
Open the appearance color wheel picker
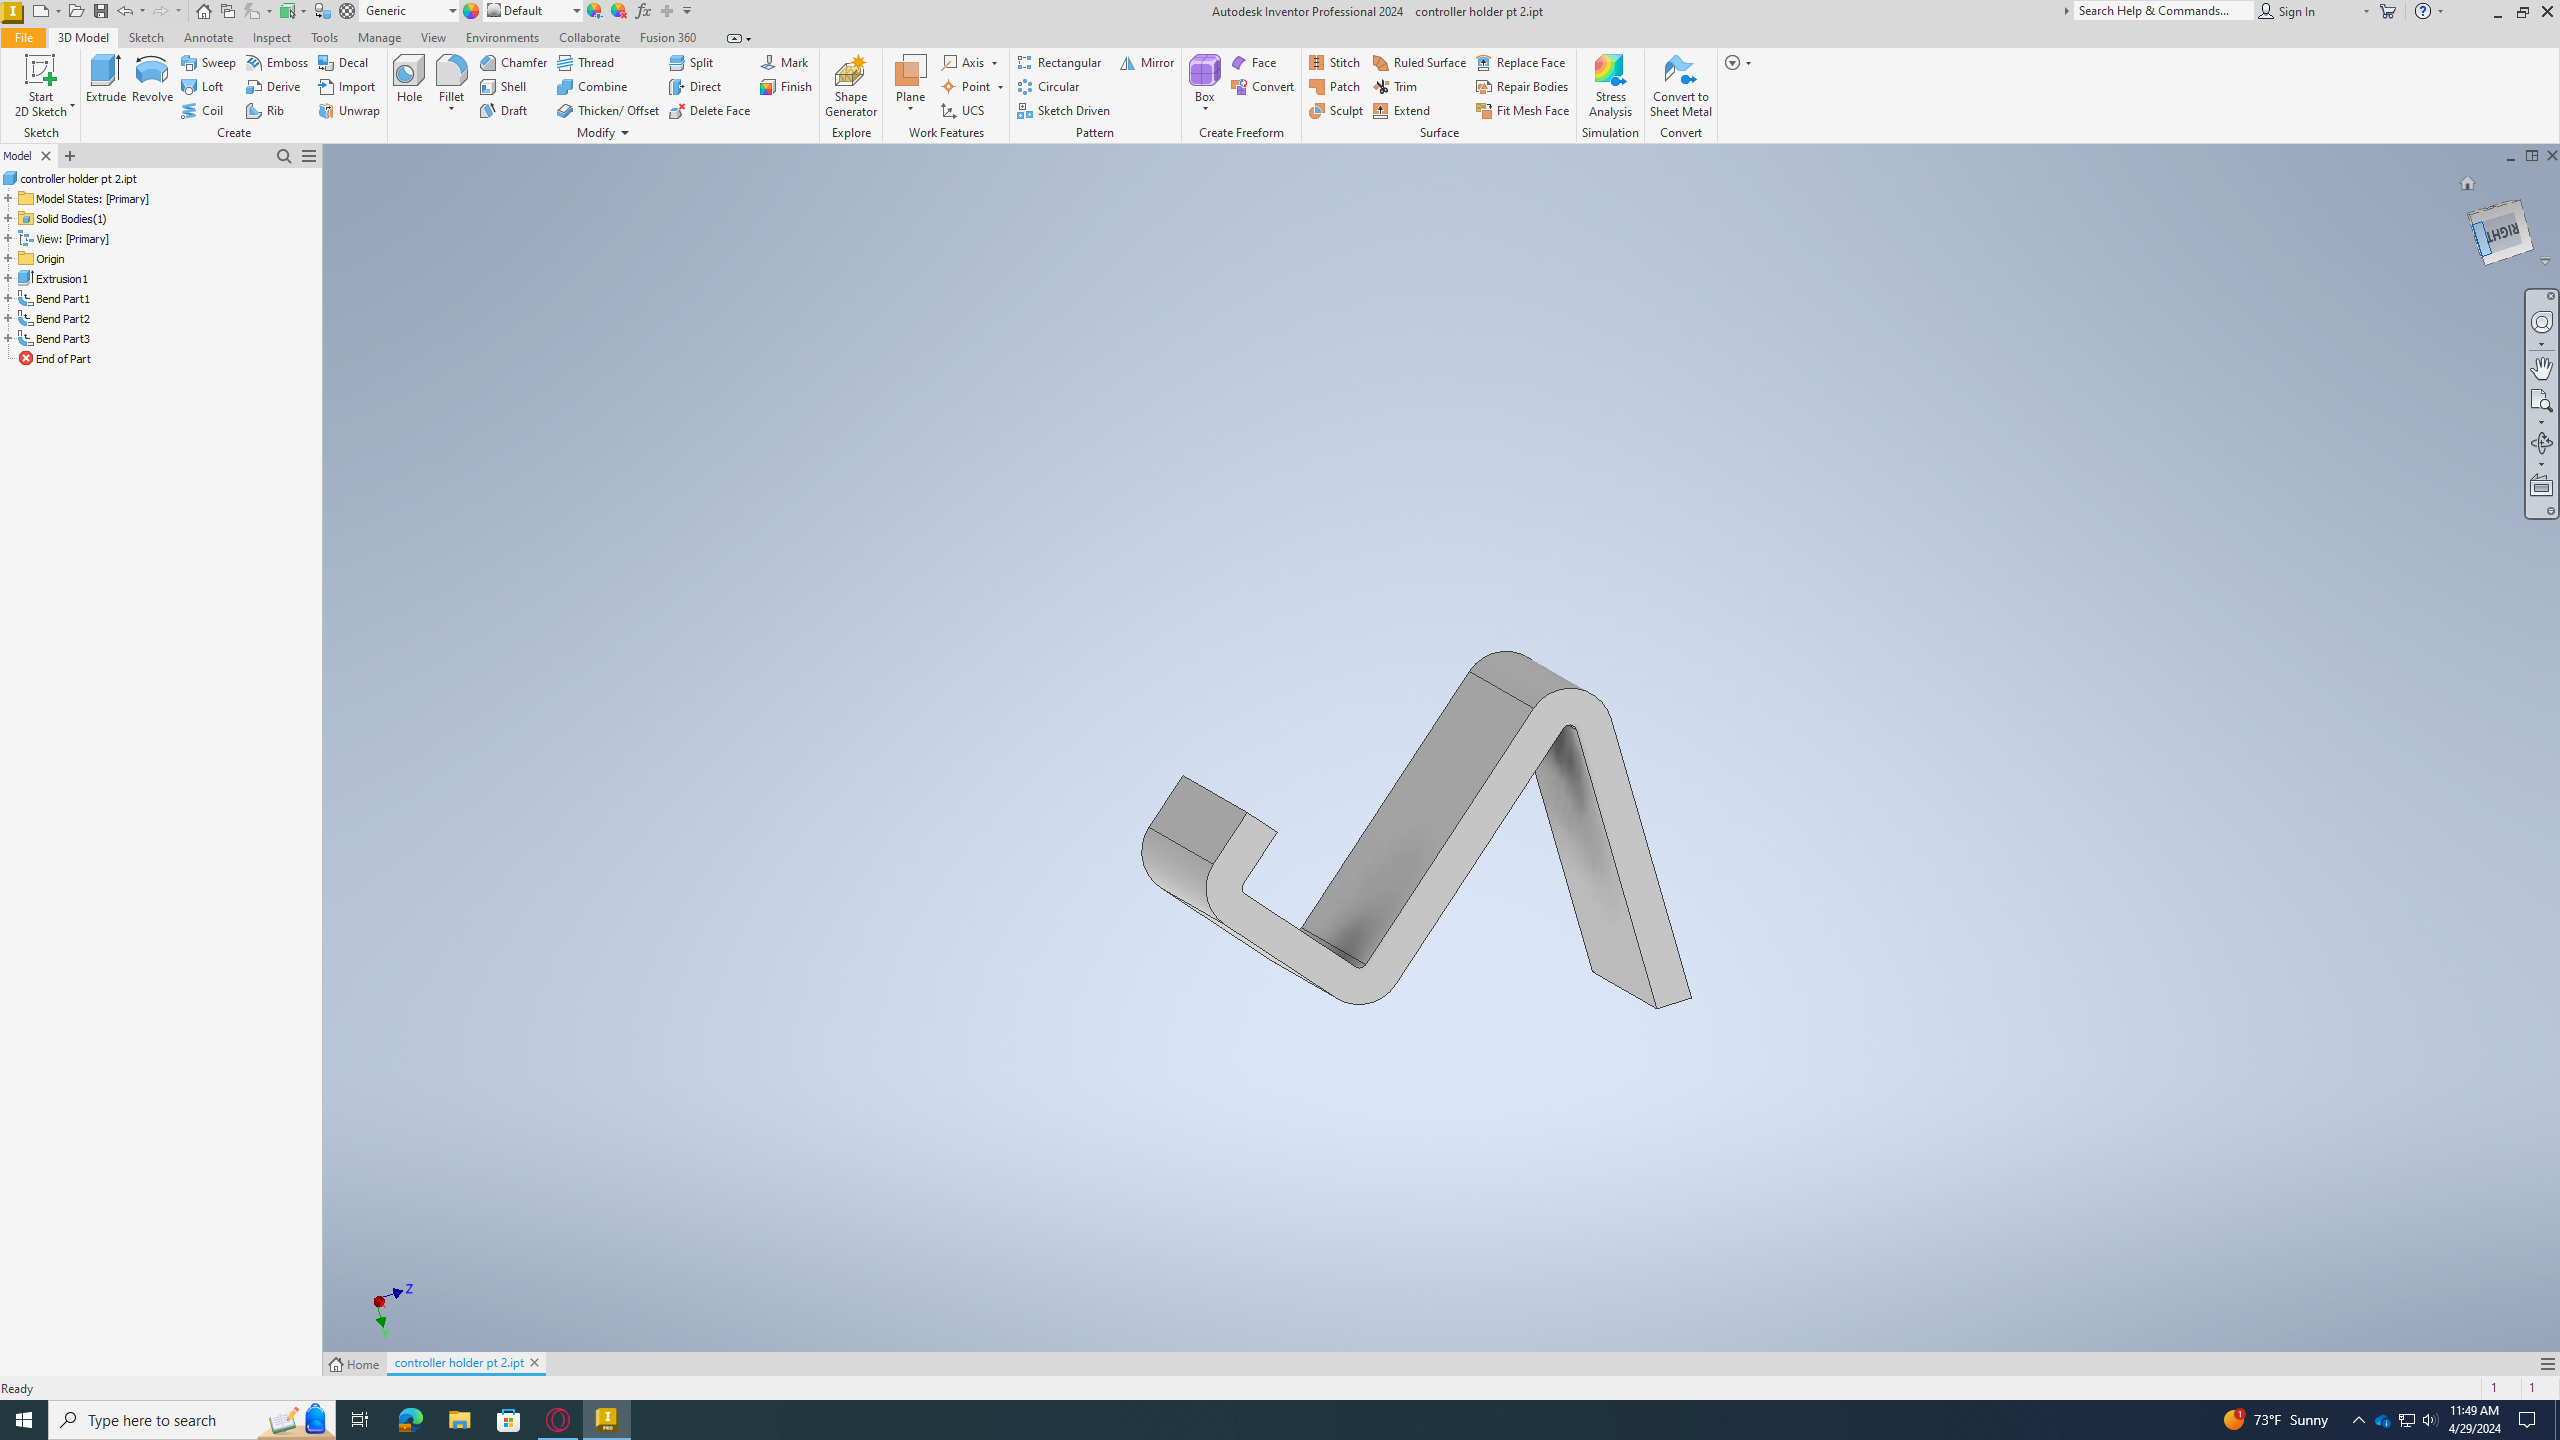471,11
